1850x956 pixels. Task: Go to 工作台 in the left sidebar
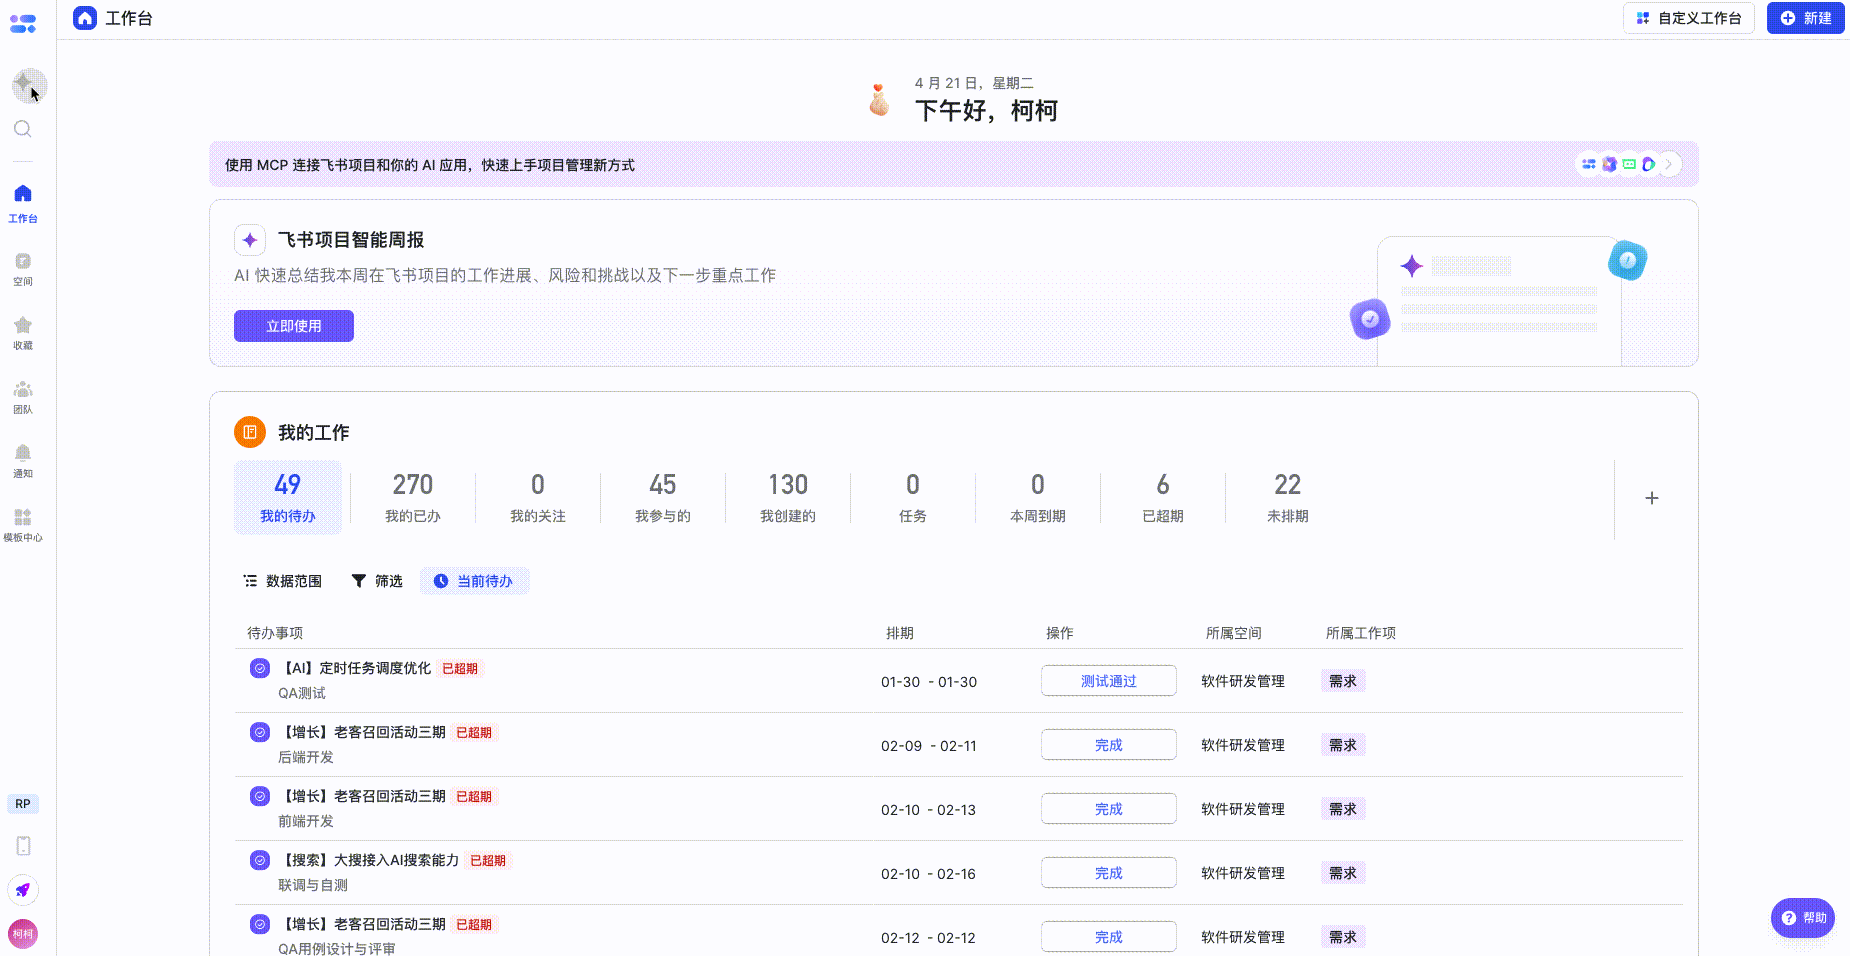pos(23,203)
